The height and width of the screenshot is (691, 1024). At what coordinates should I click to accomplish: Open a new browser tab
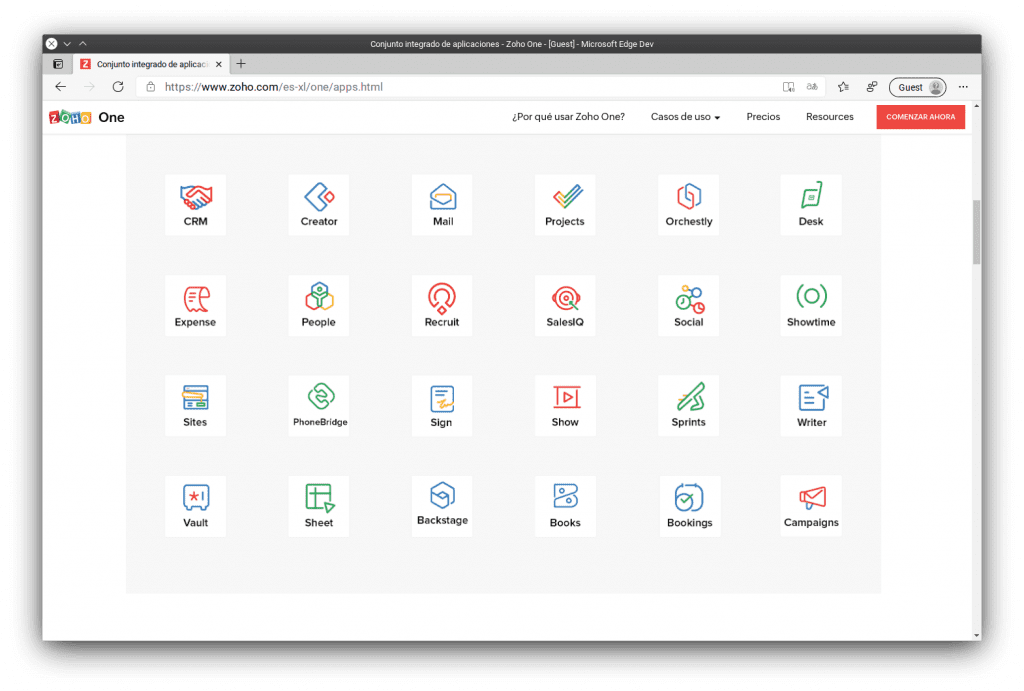pyautogui.click(x=241, y=64)
